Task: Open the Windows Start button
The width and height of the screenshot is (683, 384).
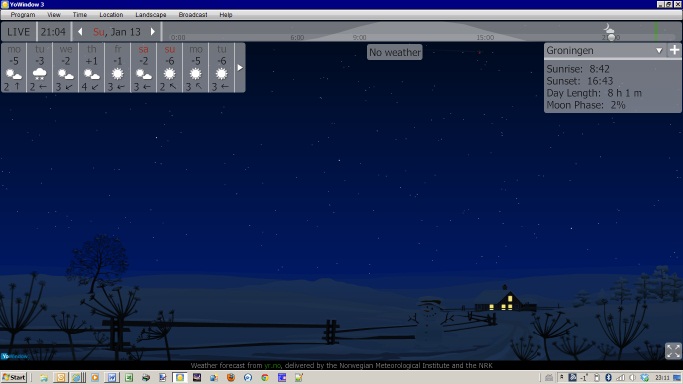Action: click(x=14, y=377)
